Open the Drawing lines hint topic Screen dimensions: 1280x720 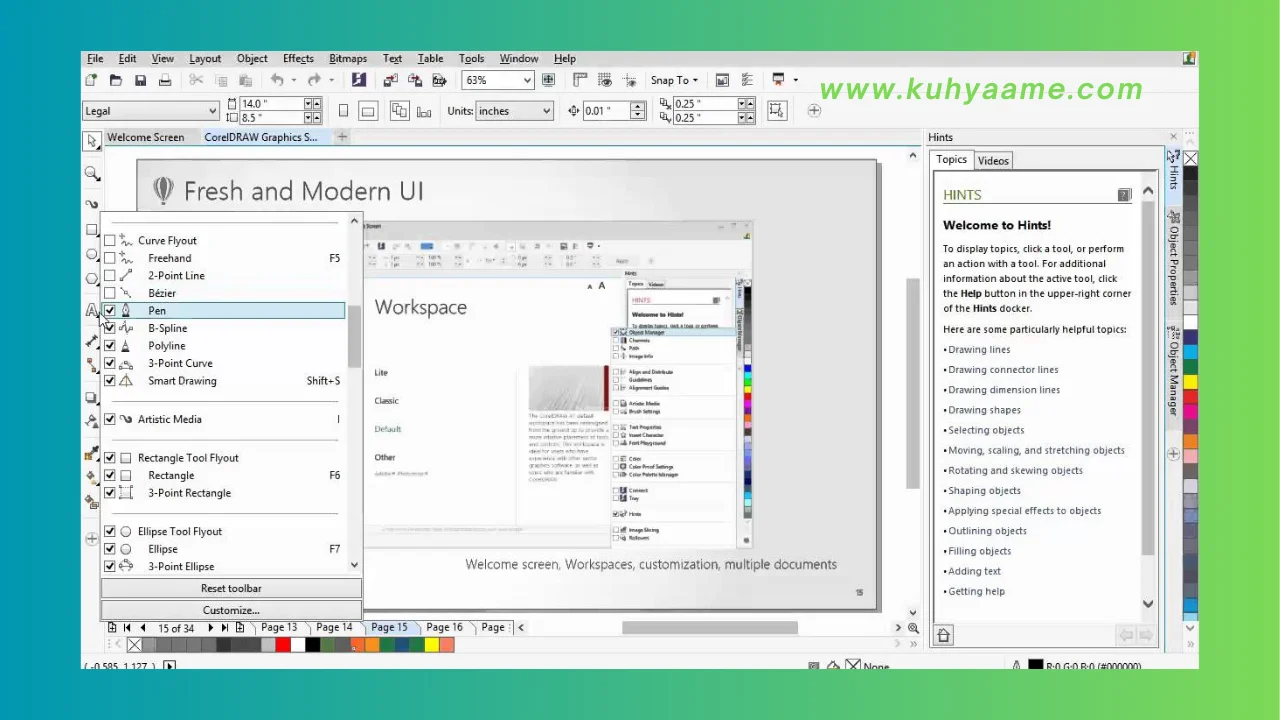[979, 350]
